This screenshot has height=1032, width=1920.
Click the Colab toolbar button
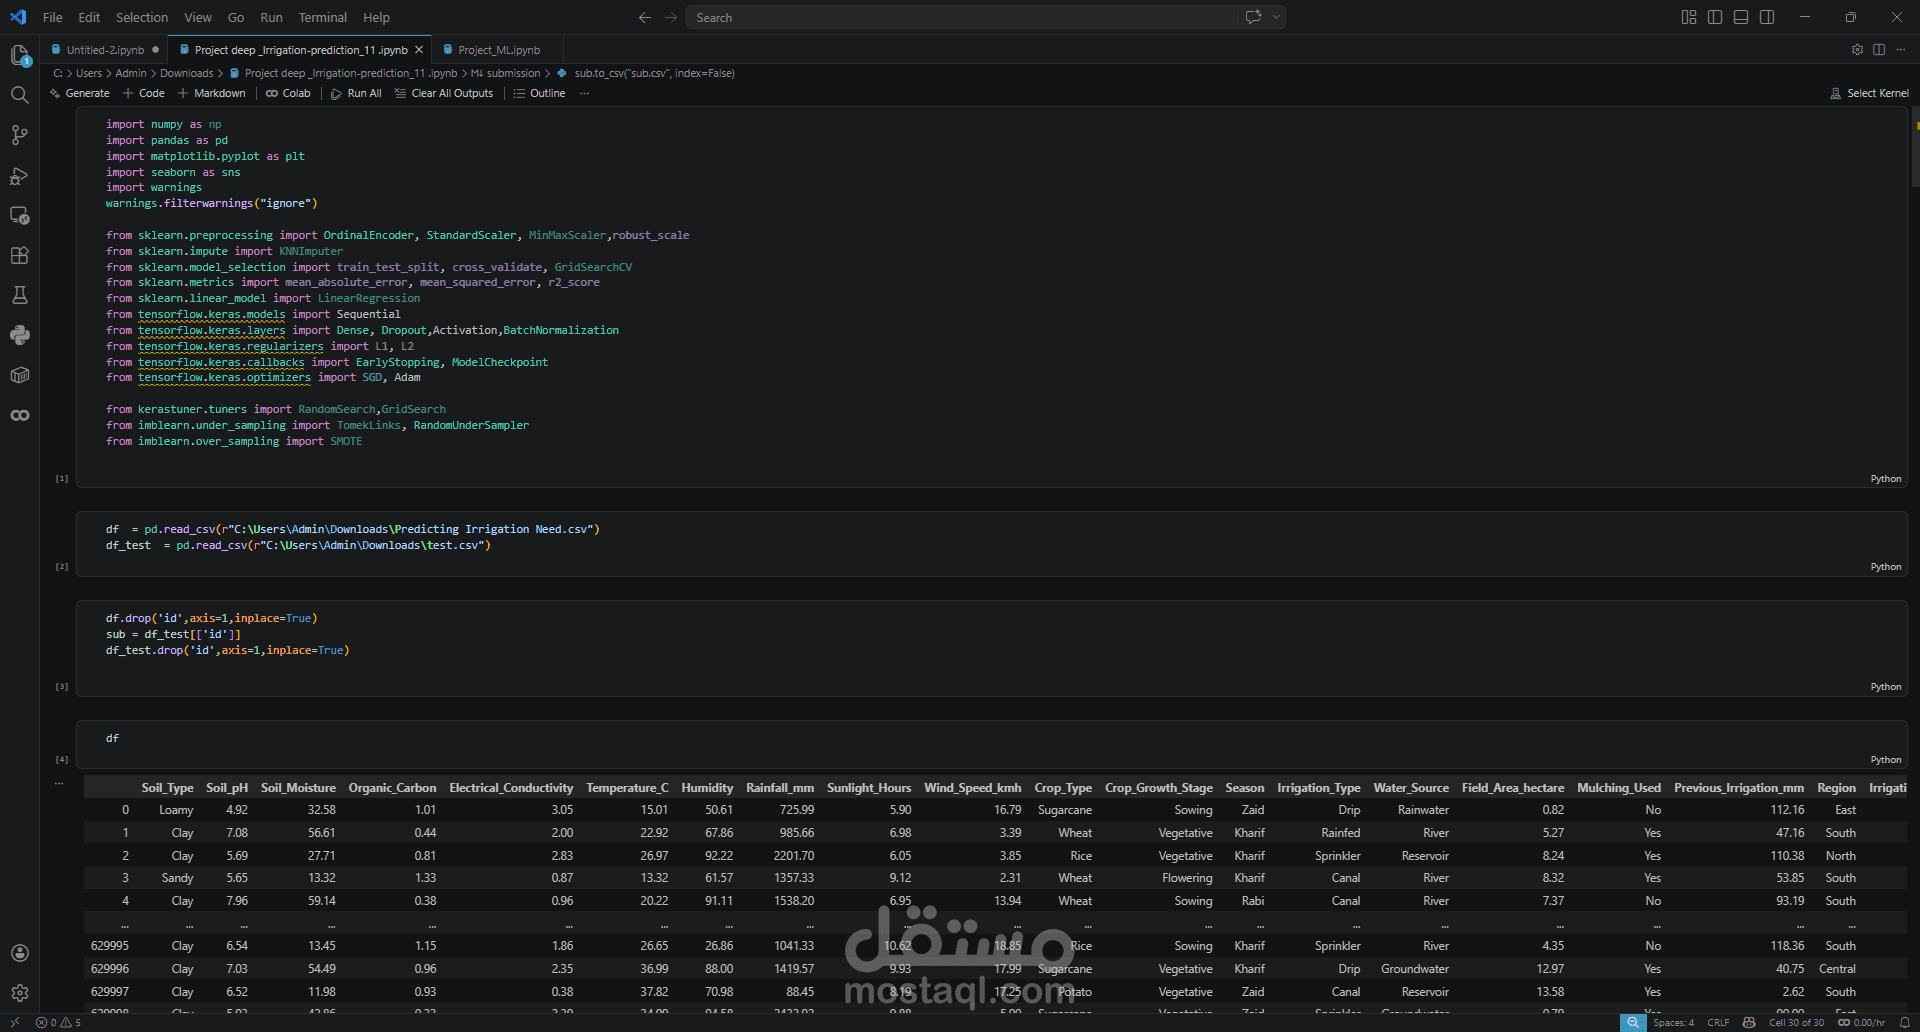click(288, 93)
